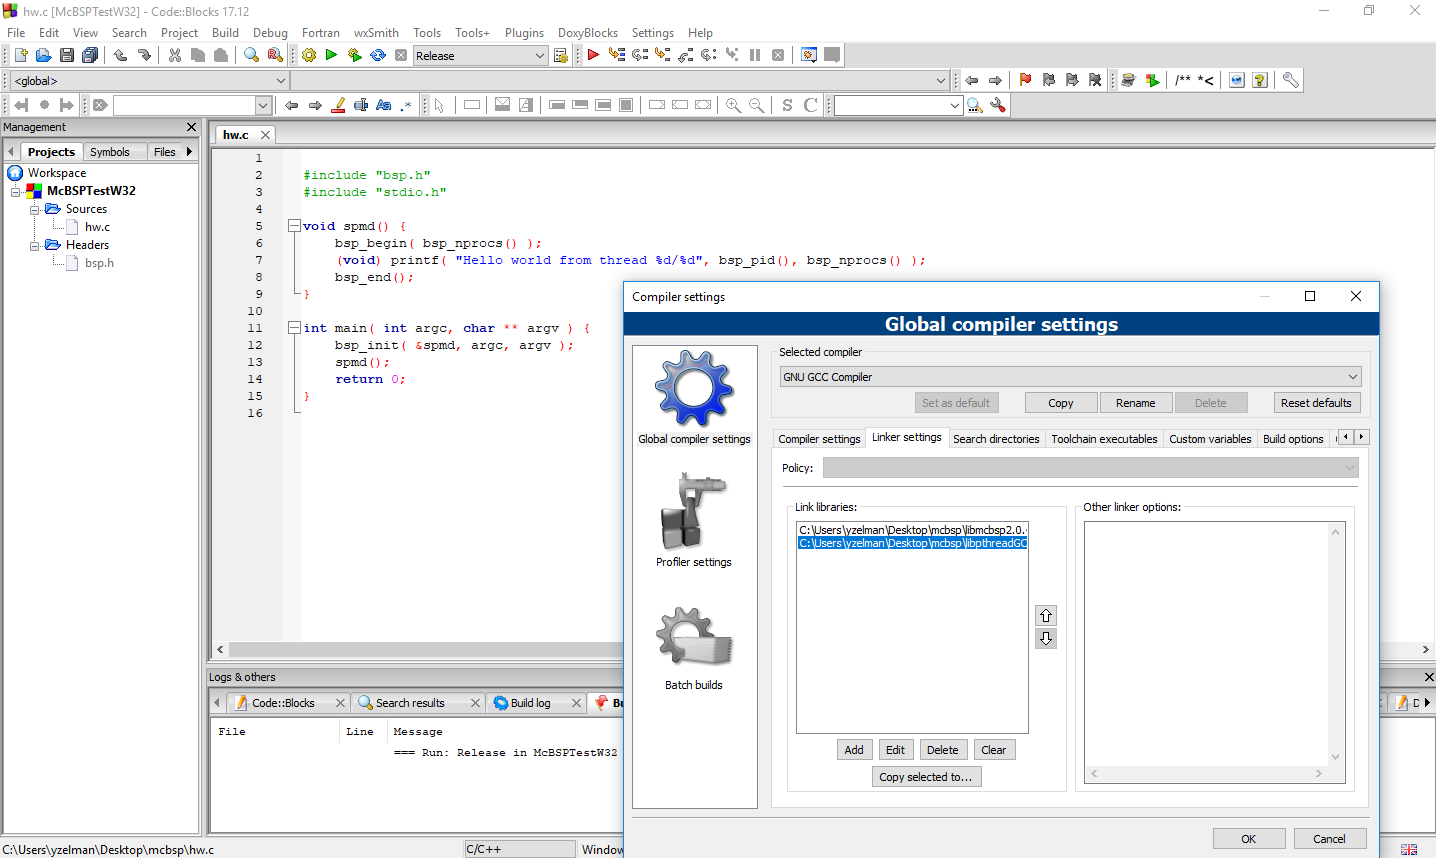Run the ThreadSearch magnifier icon
This screenshot has width=1436, height=858.
pyautogui.click(x=975, y=105)
